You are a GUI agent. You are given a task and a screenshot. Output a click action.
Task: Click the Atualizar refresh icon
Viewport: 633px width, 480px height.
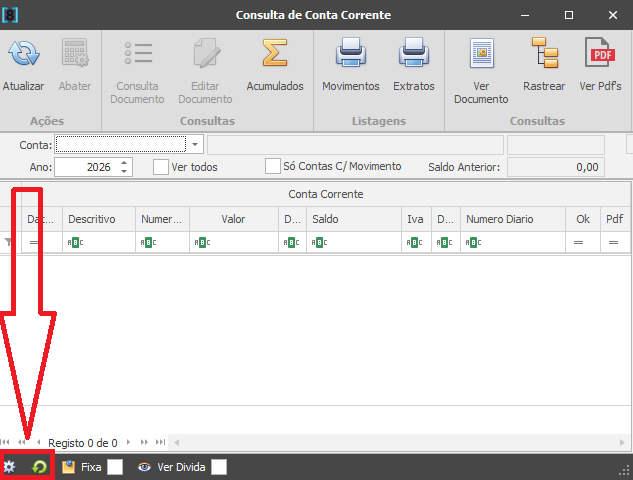[x=23, y=54]
